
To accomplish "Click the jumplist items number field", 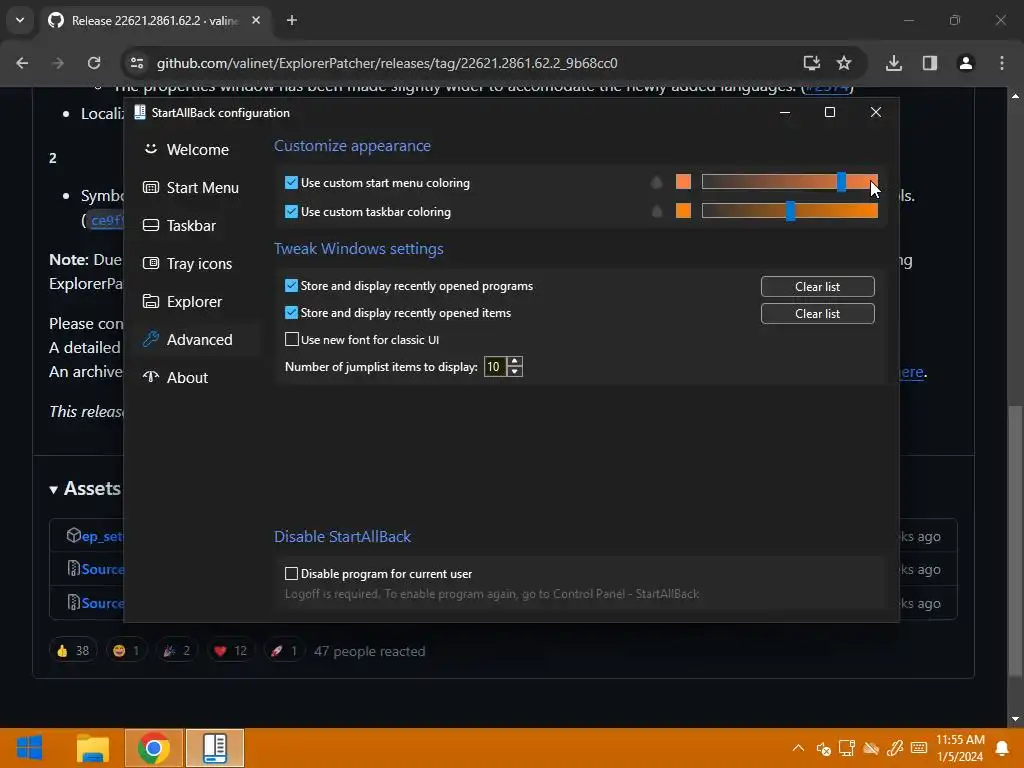I will coord(494,367).
